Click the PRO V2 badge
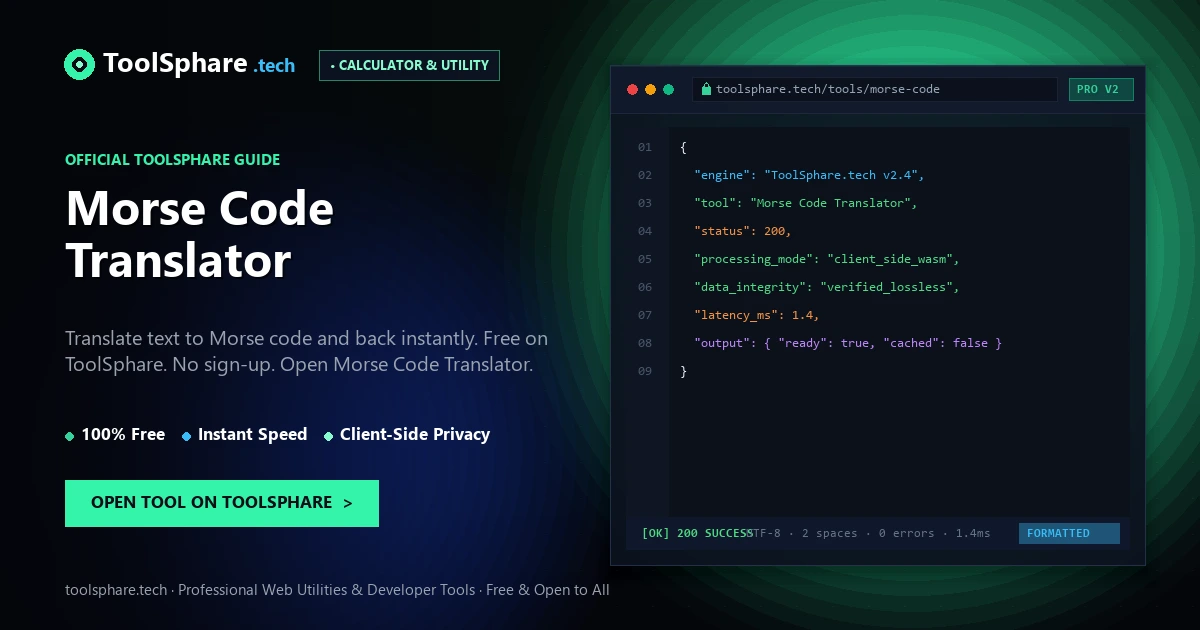Viewport: 1200px width, 630px height. click(1100, 89)
